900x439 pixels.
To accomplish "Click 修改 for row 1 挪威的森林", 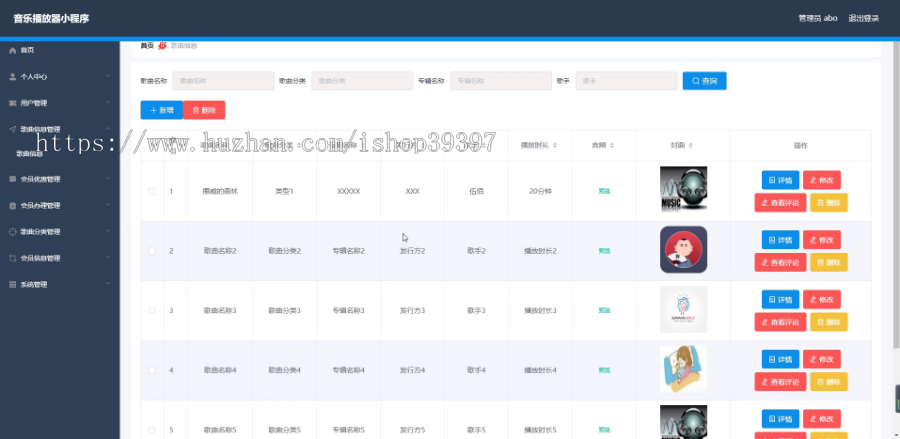I will tap(821, 180).
